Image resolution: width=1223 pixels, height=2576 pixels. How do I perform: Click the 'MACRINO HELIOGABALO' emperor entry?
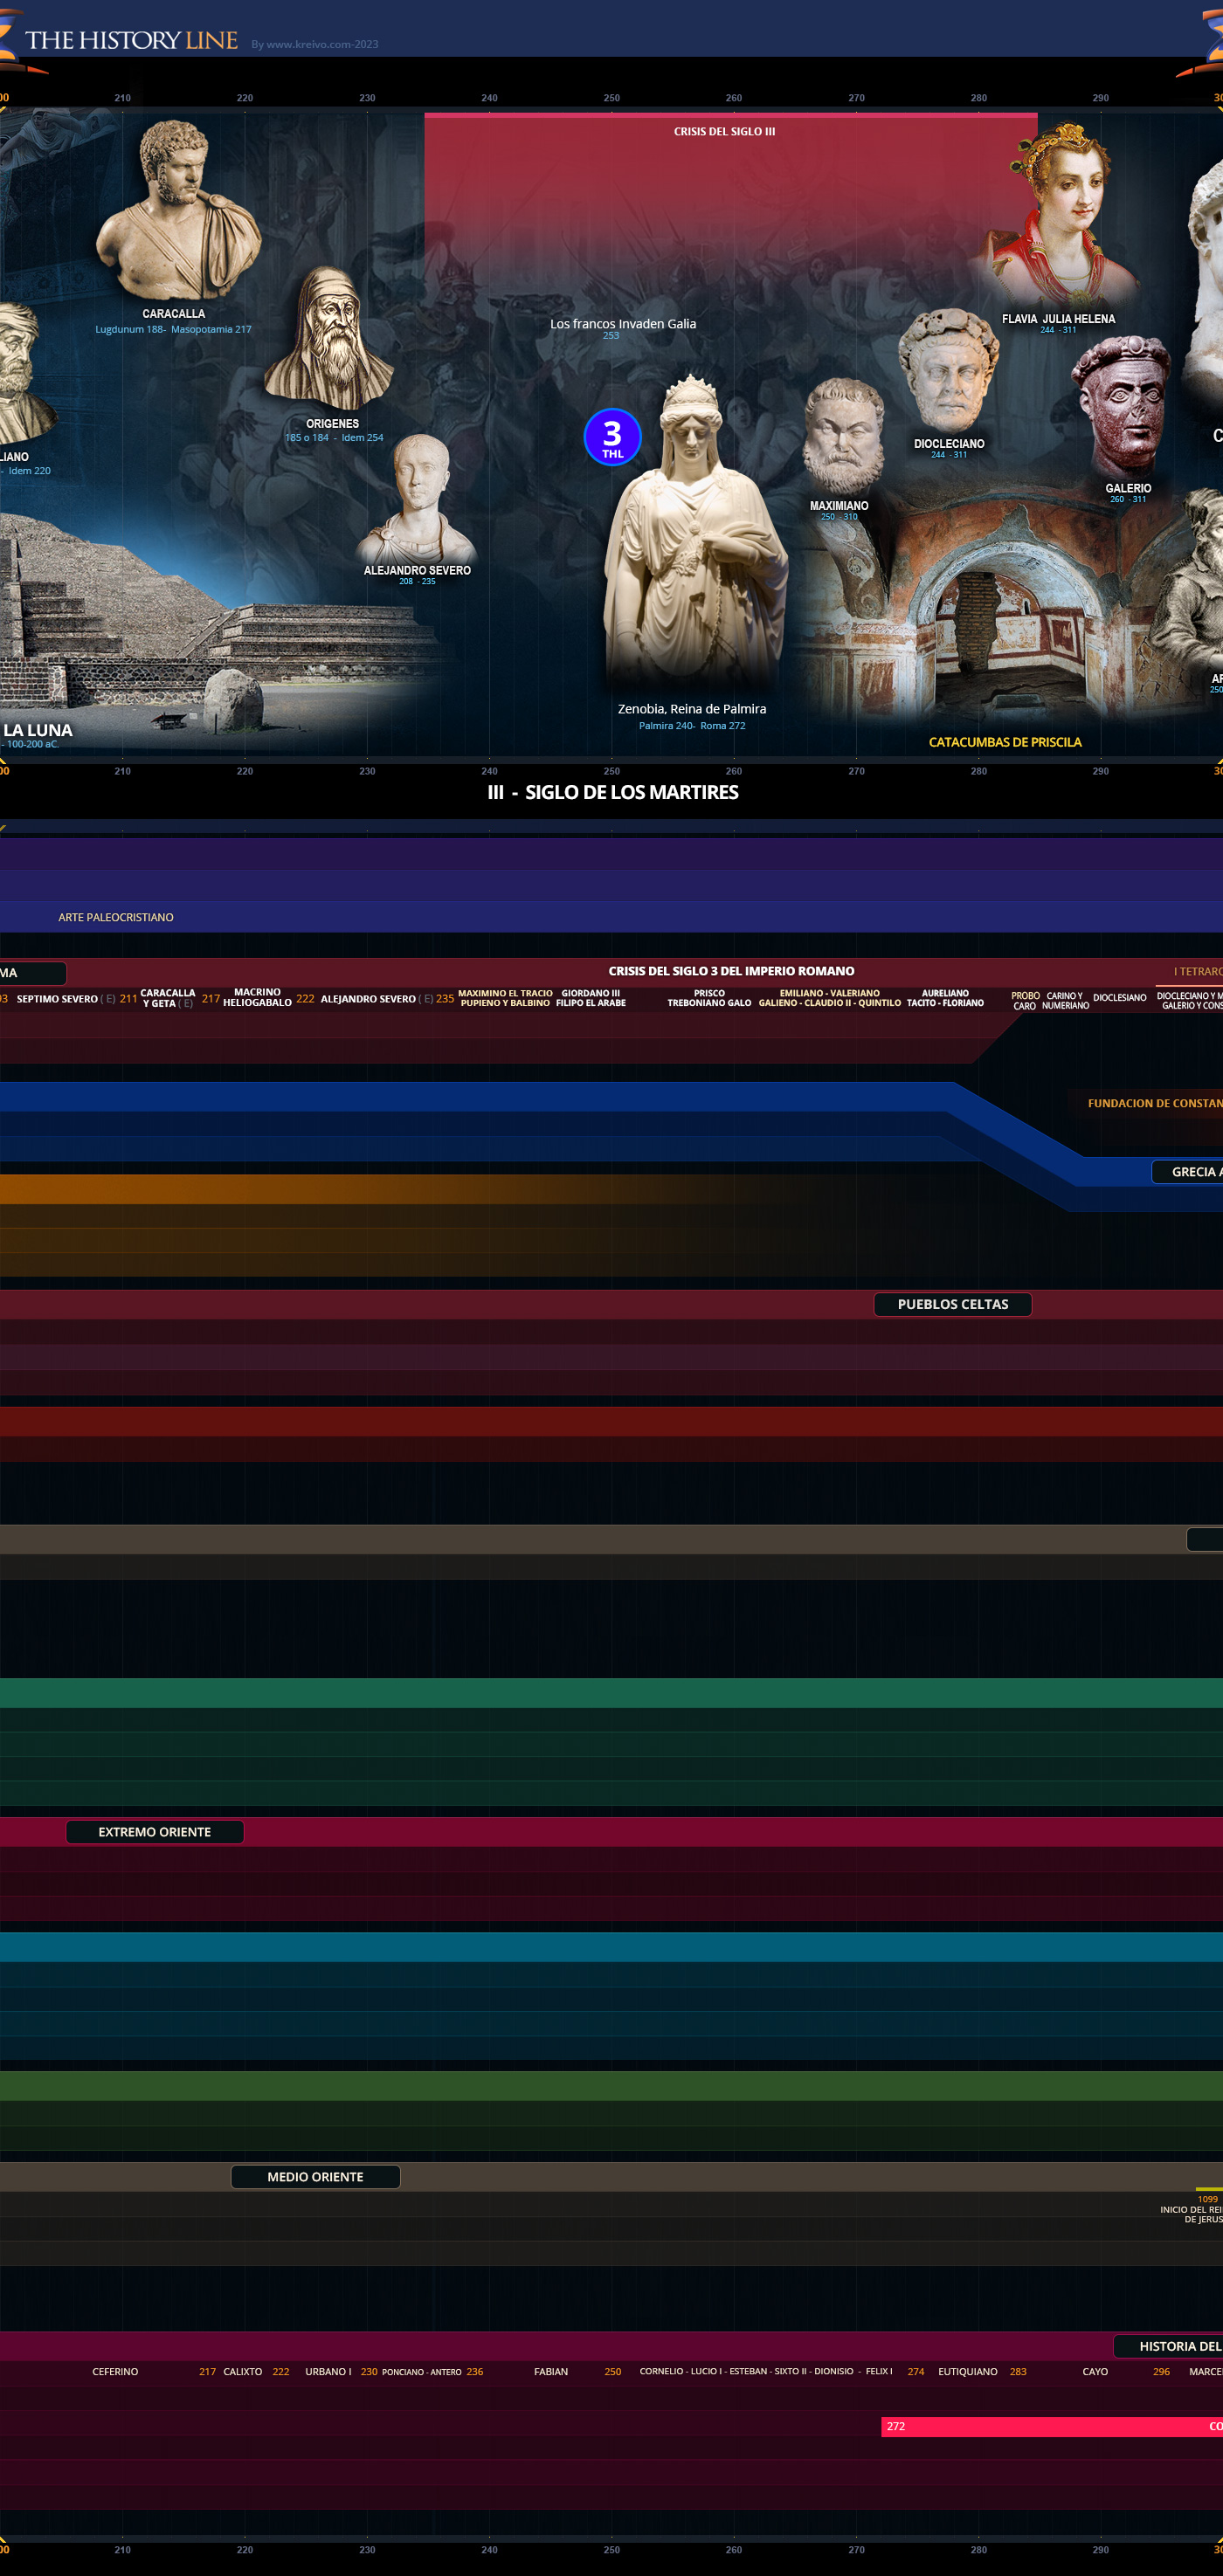(257, 997)
